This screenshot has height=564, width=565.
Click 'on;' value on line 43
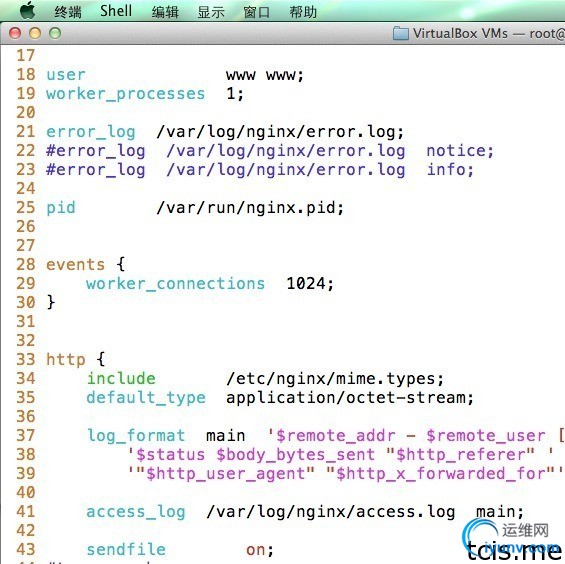[x=259, y=550]
